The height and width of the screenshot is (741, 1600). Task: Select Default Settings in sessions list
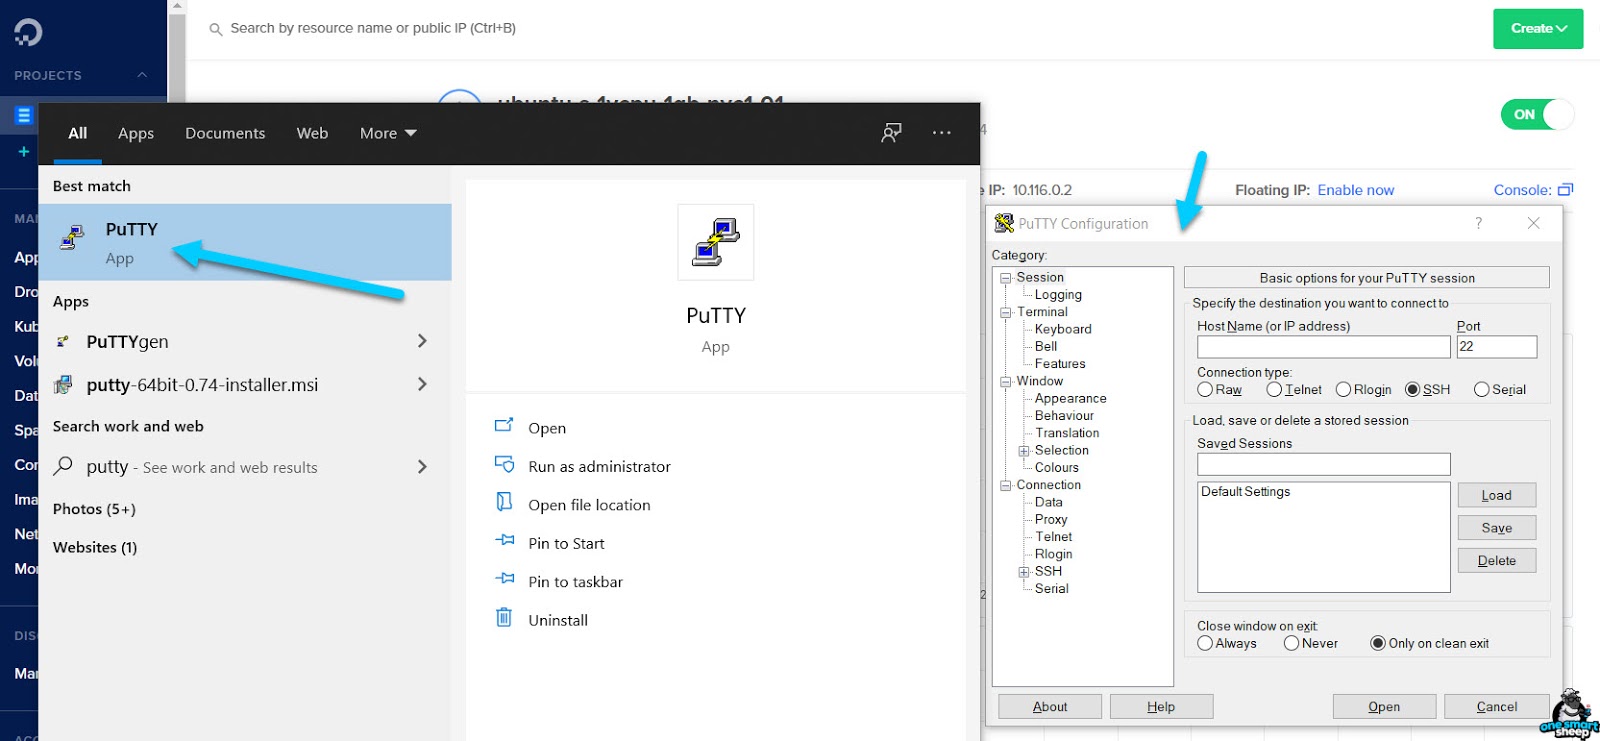point(1246,492)
